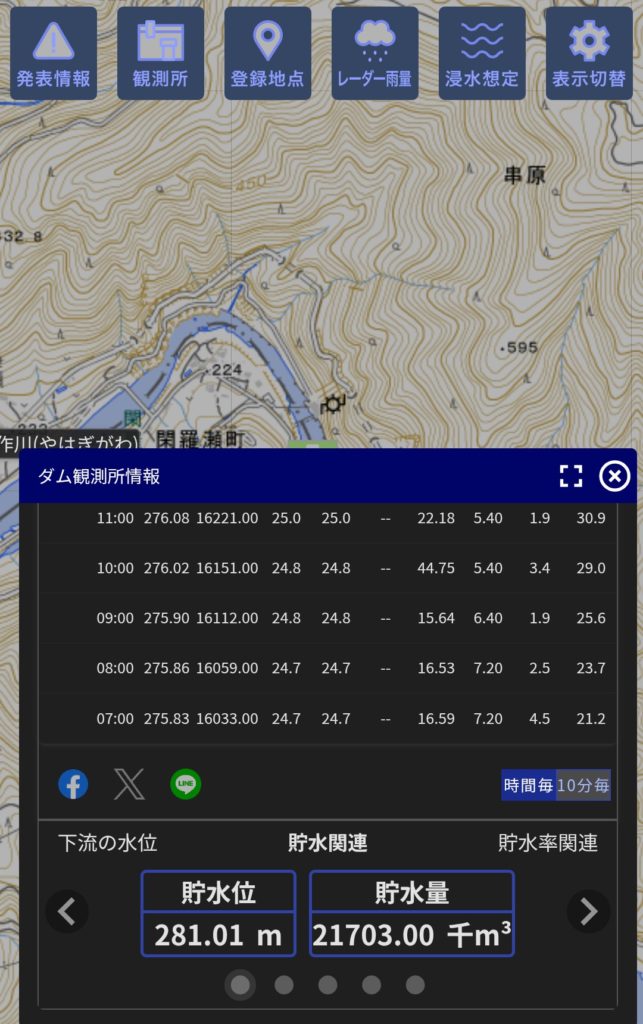Switch to 10分毎 ten-minute data

583,786
